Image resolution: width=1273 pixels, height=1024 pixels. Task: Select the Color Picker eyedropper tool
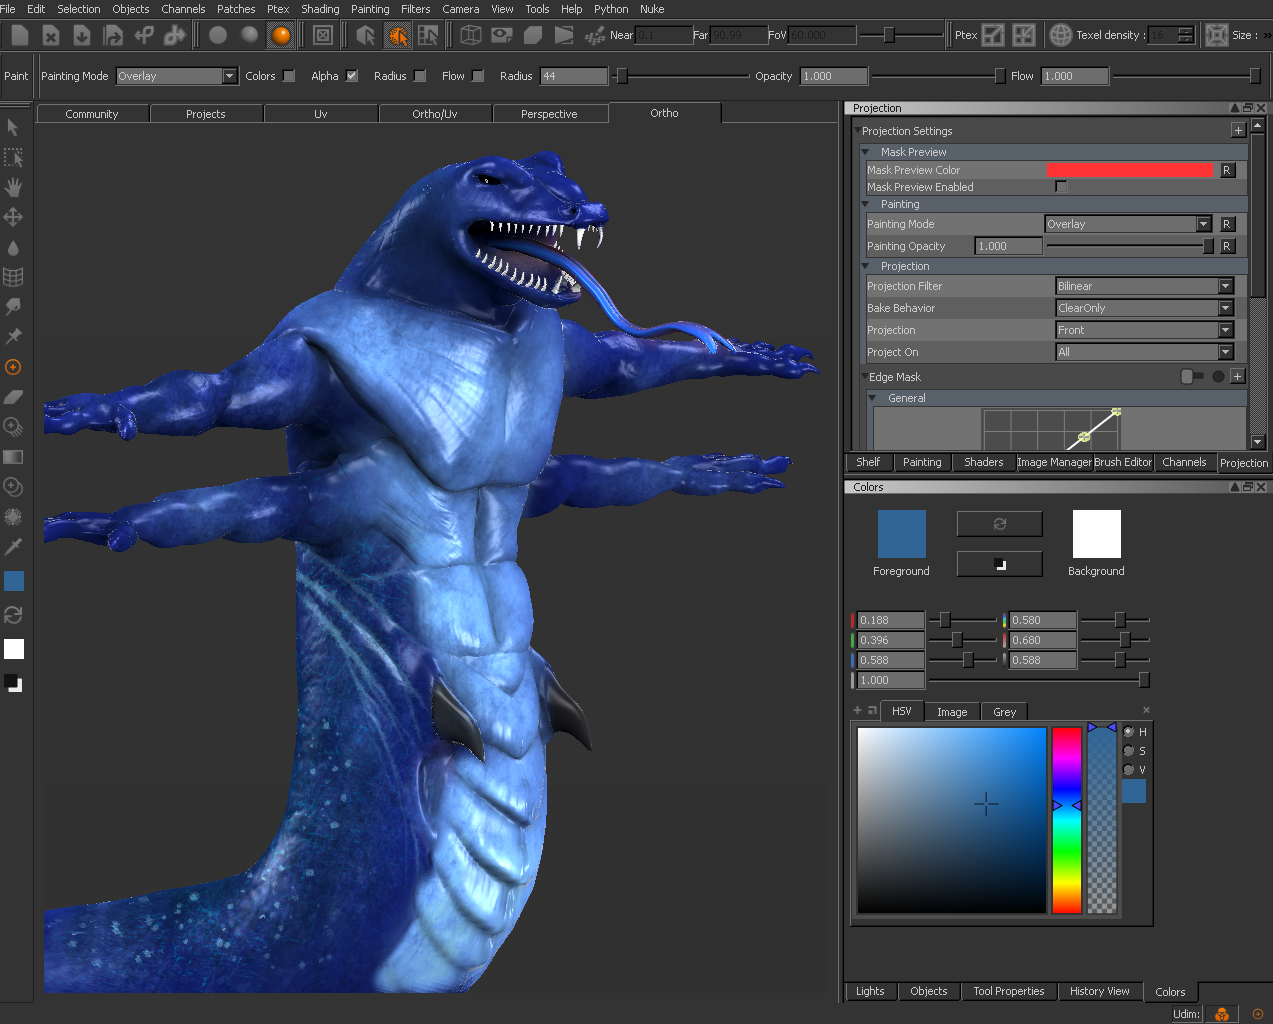13,547
